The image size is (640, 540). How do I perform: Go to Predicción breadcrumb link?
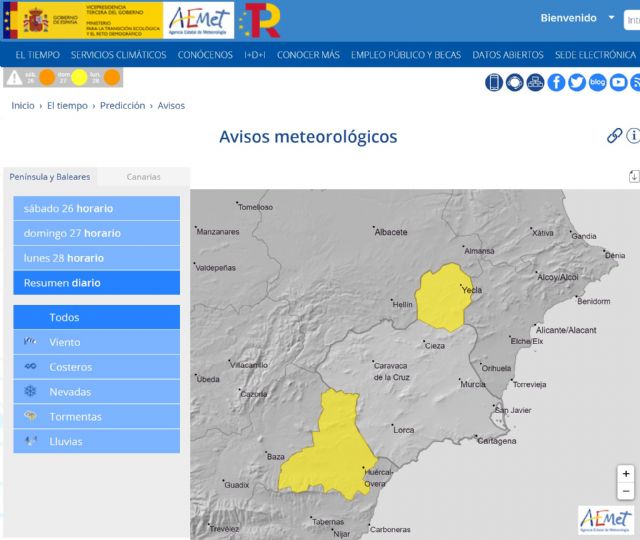coord(122,106)
